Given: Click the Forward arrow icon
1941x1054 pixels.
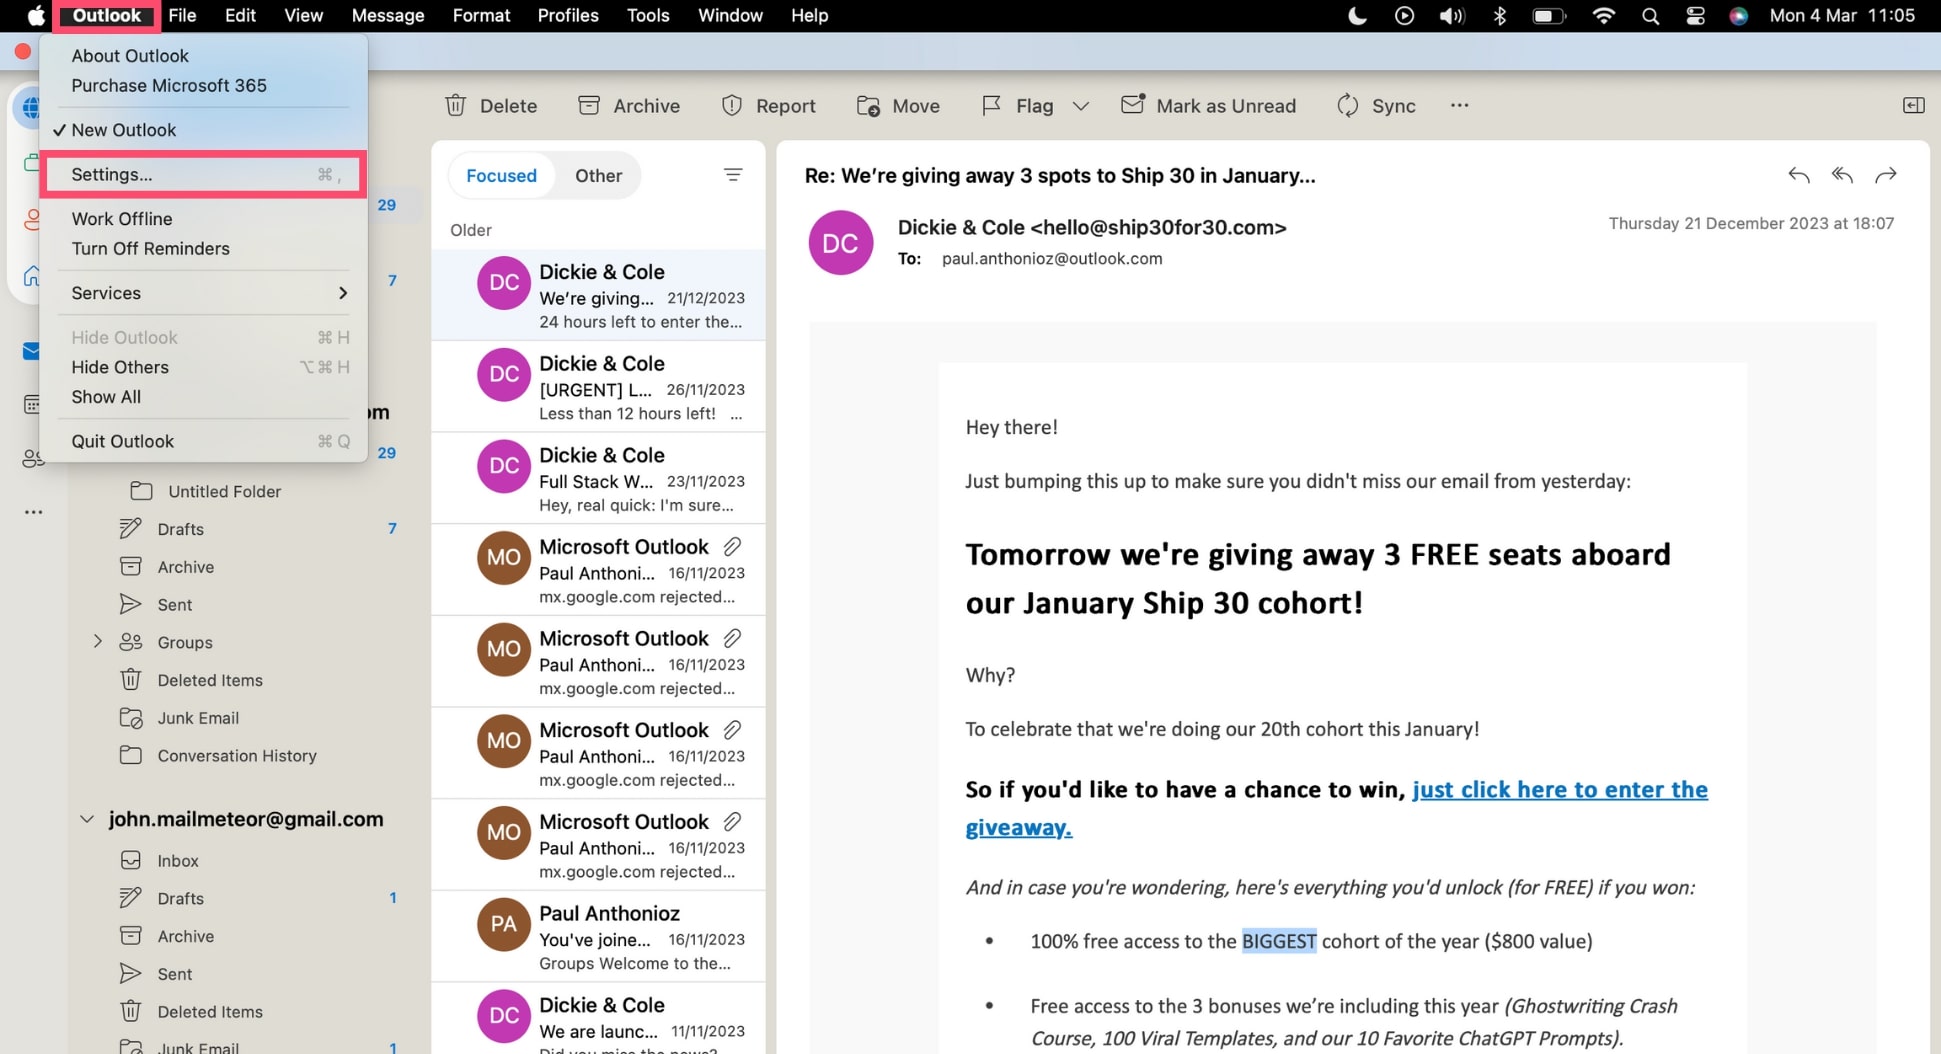Looking at the screenshot, I should [1885, 176].
